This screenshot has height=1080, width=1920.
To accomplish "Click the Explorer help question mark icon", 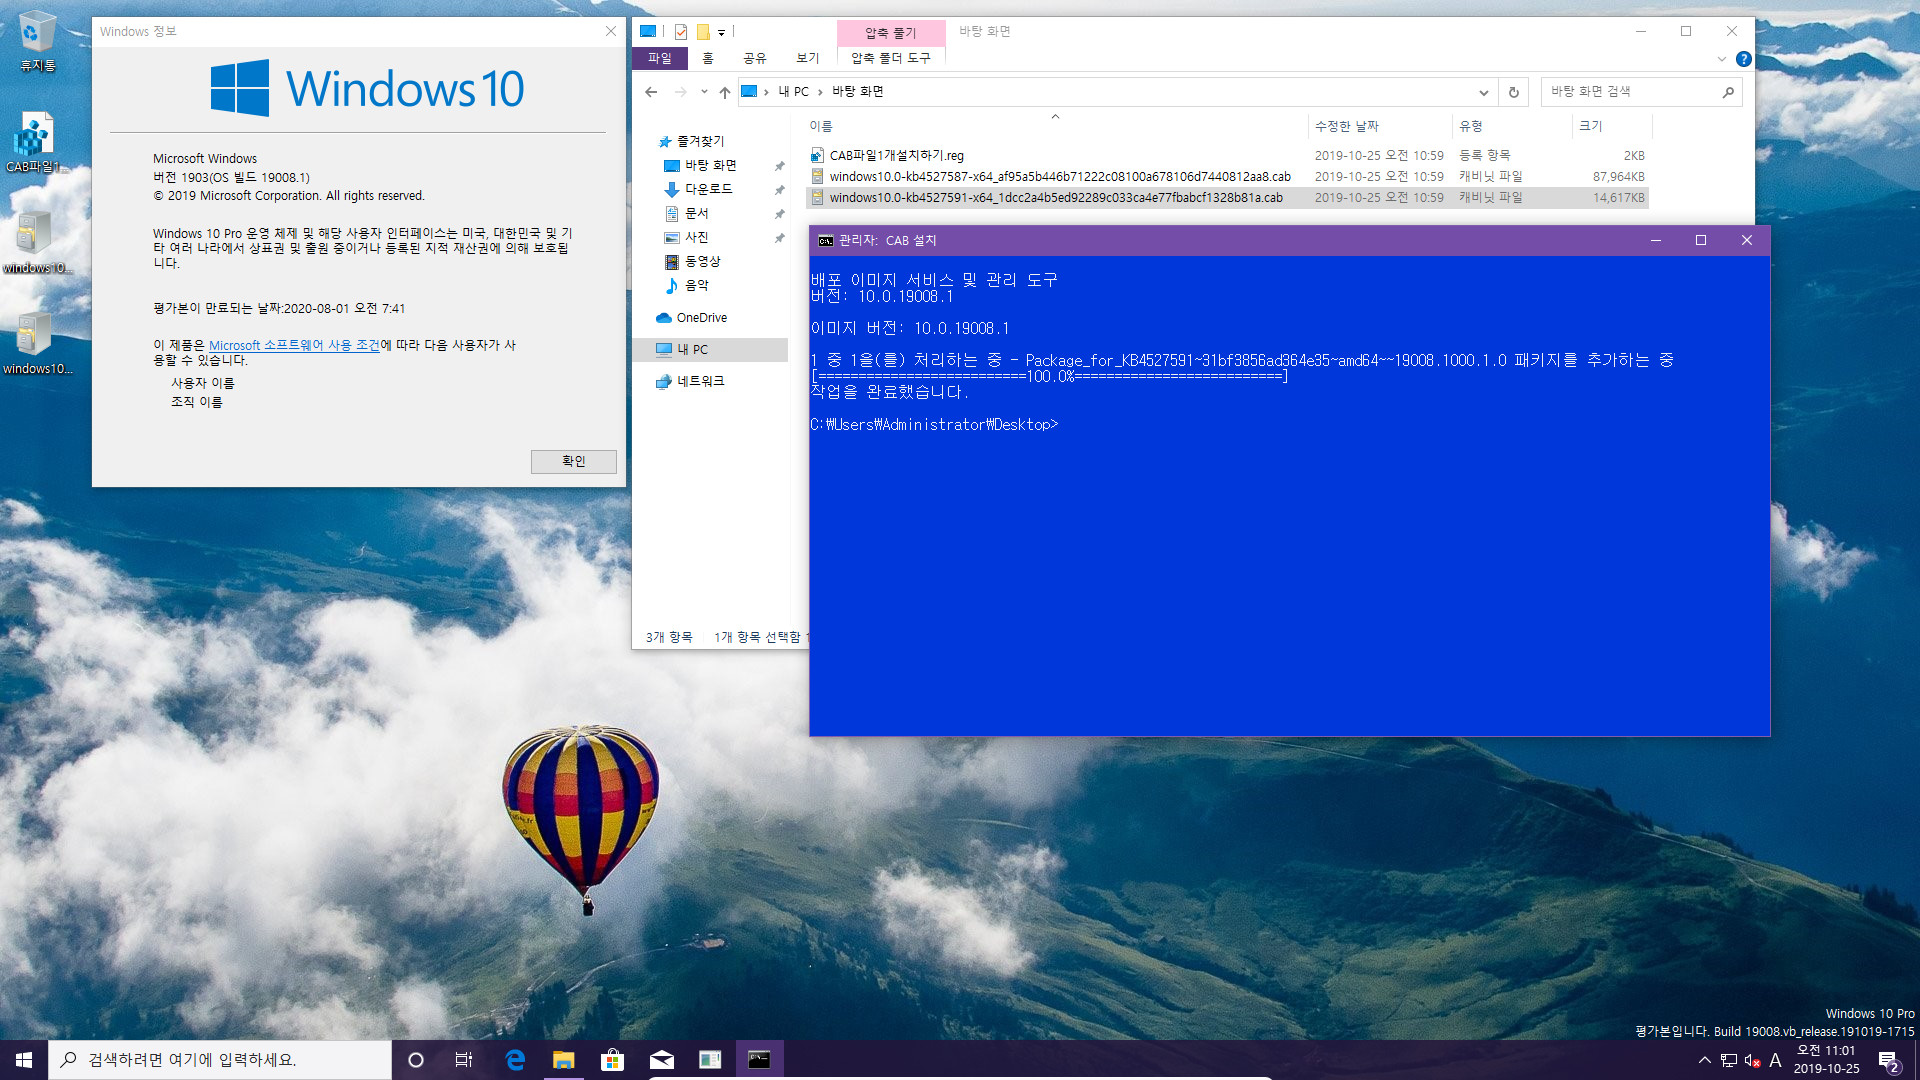I will 1744,59.
